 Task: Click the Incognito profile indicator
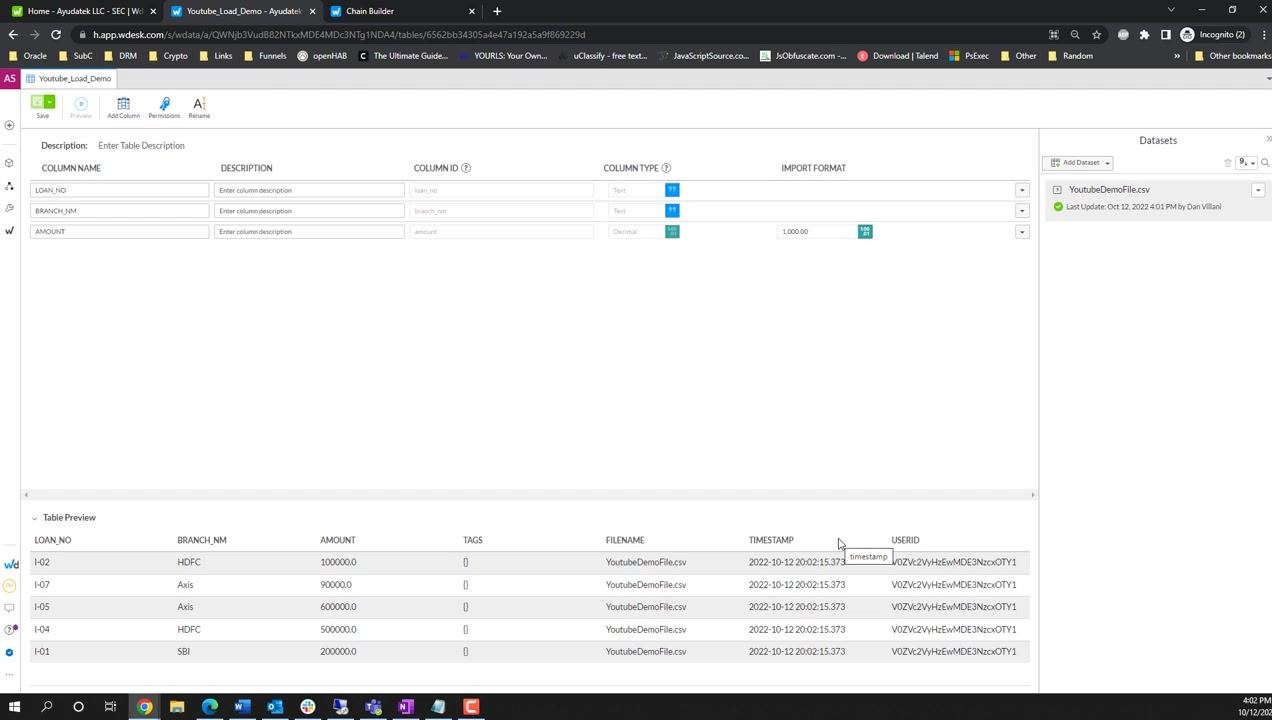(1212, 34)
